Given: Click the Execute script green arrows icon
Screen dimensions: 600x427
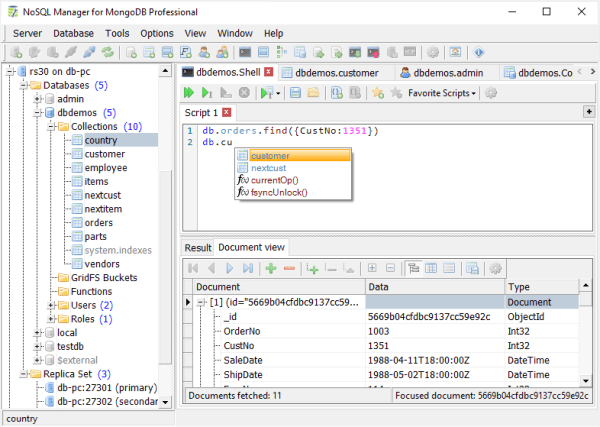Looking at the screenshot, I should [x=189, y=93].
